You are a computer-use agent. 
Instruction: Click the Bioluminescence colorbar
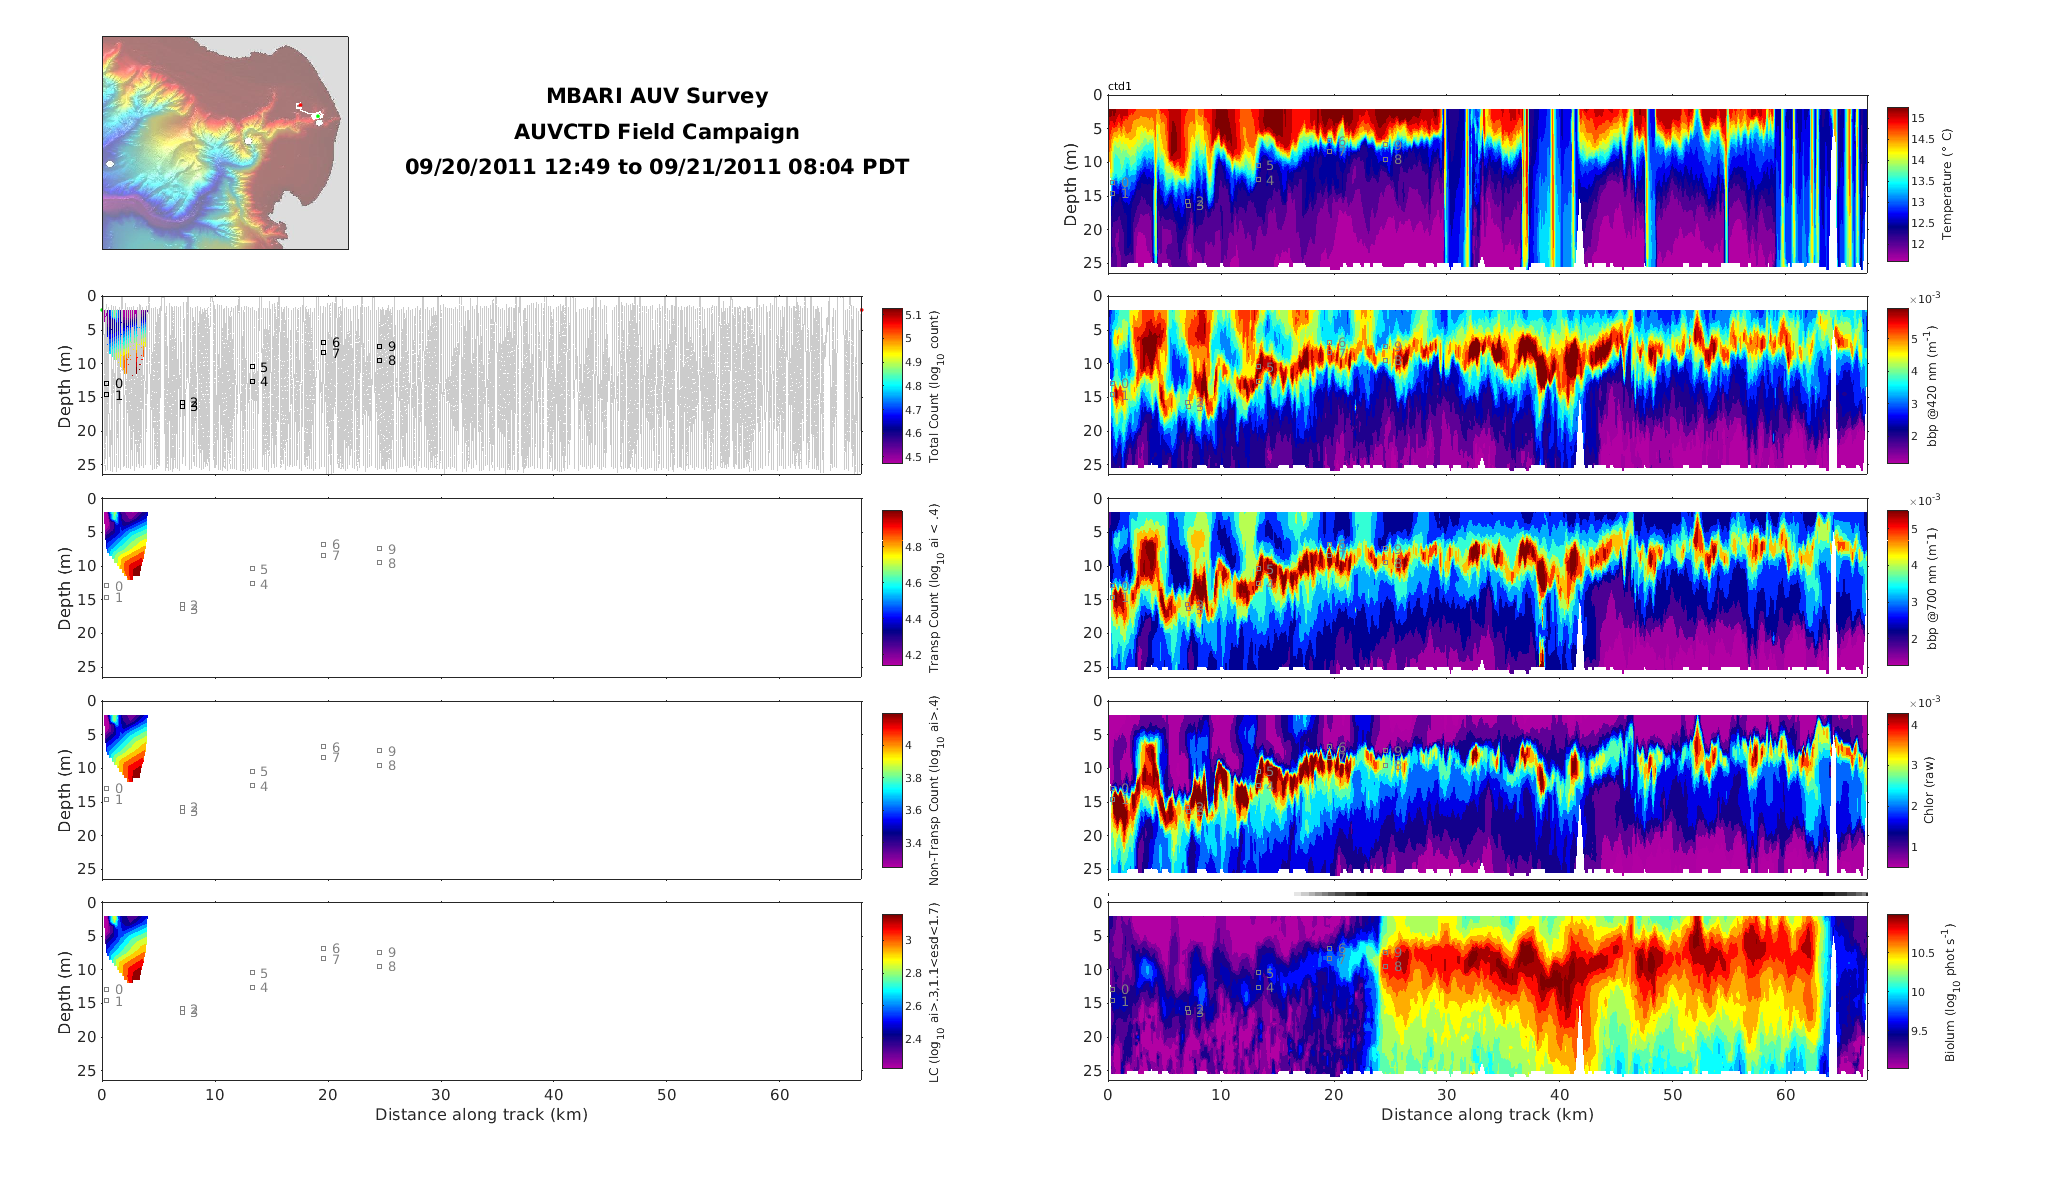tap(1897, 991)
